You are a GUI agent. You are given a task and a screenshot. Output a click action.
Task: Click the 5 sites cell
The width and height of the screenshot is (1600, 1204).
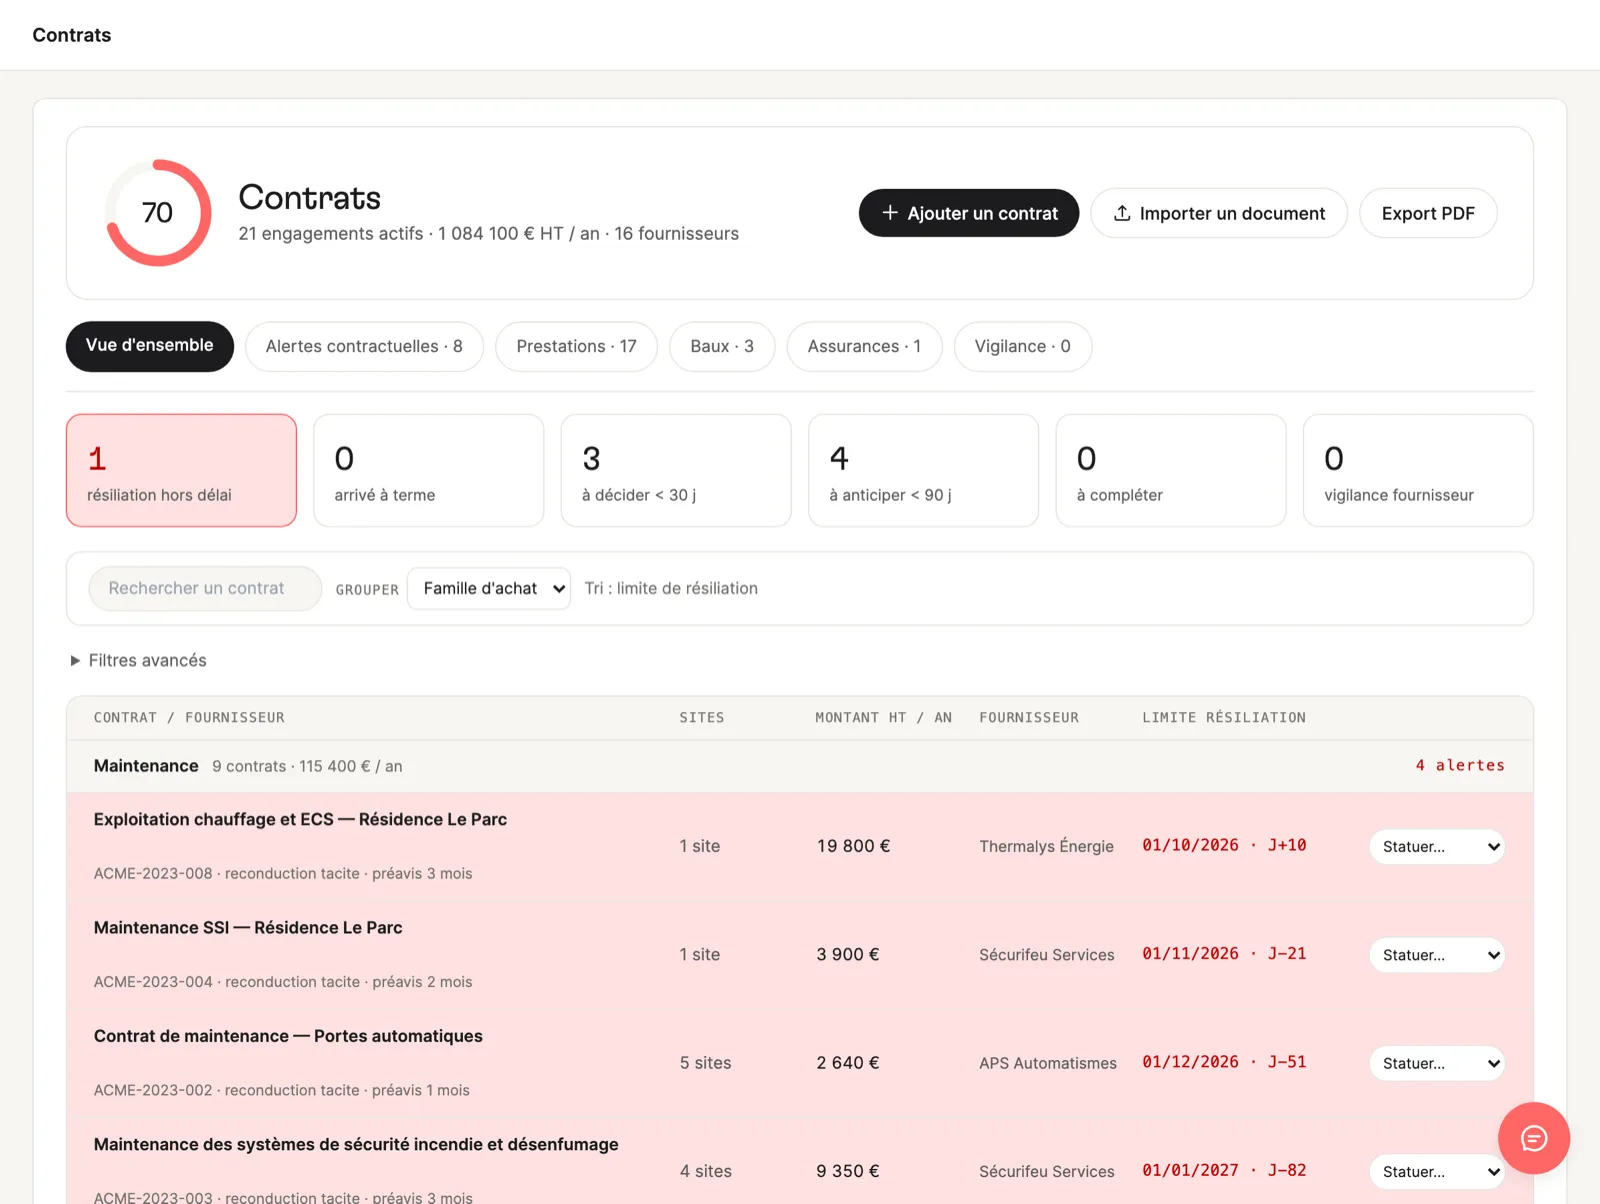coord(706,1063)
